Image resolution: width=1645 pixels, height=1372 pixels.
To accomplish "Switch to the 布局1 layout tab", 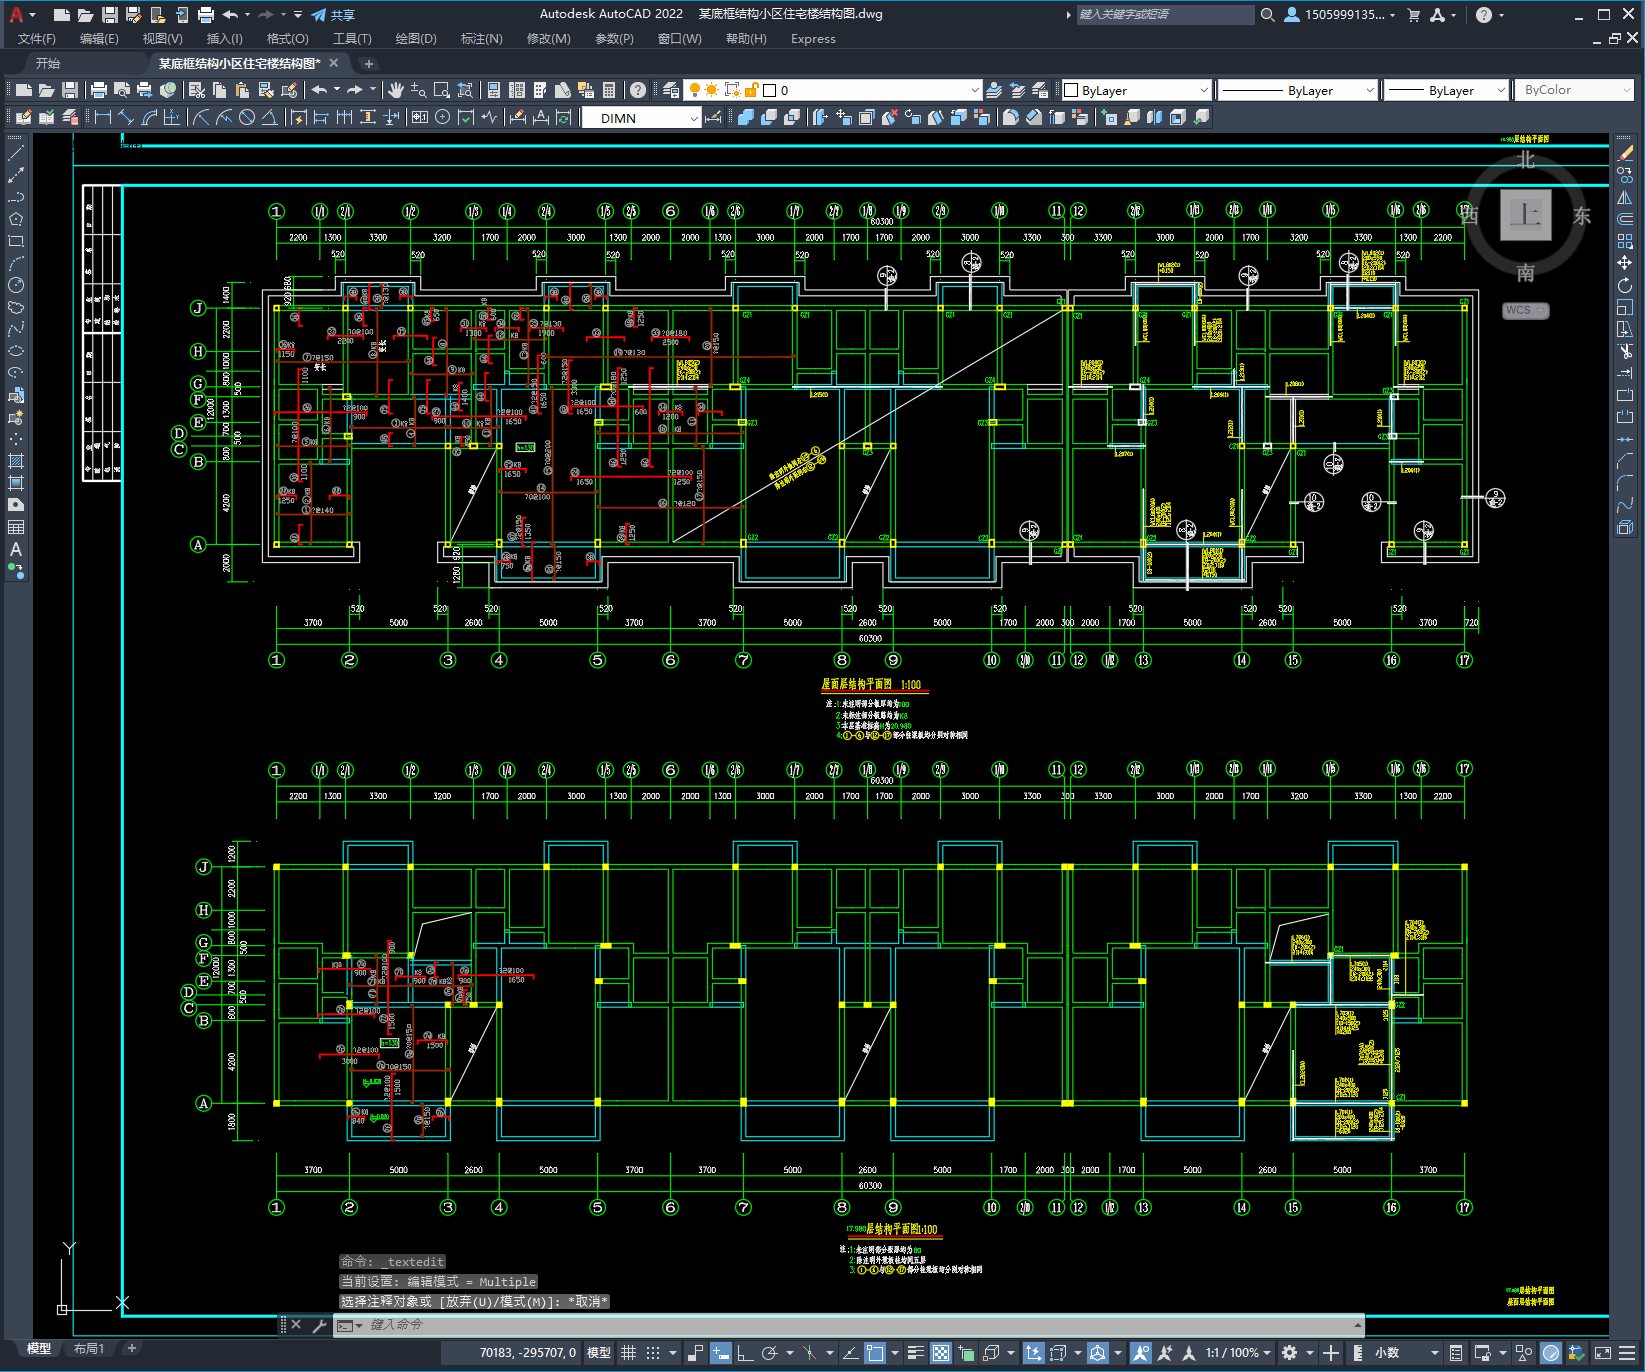I will [89, 1349].
